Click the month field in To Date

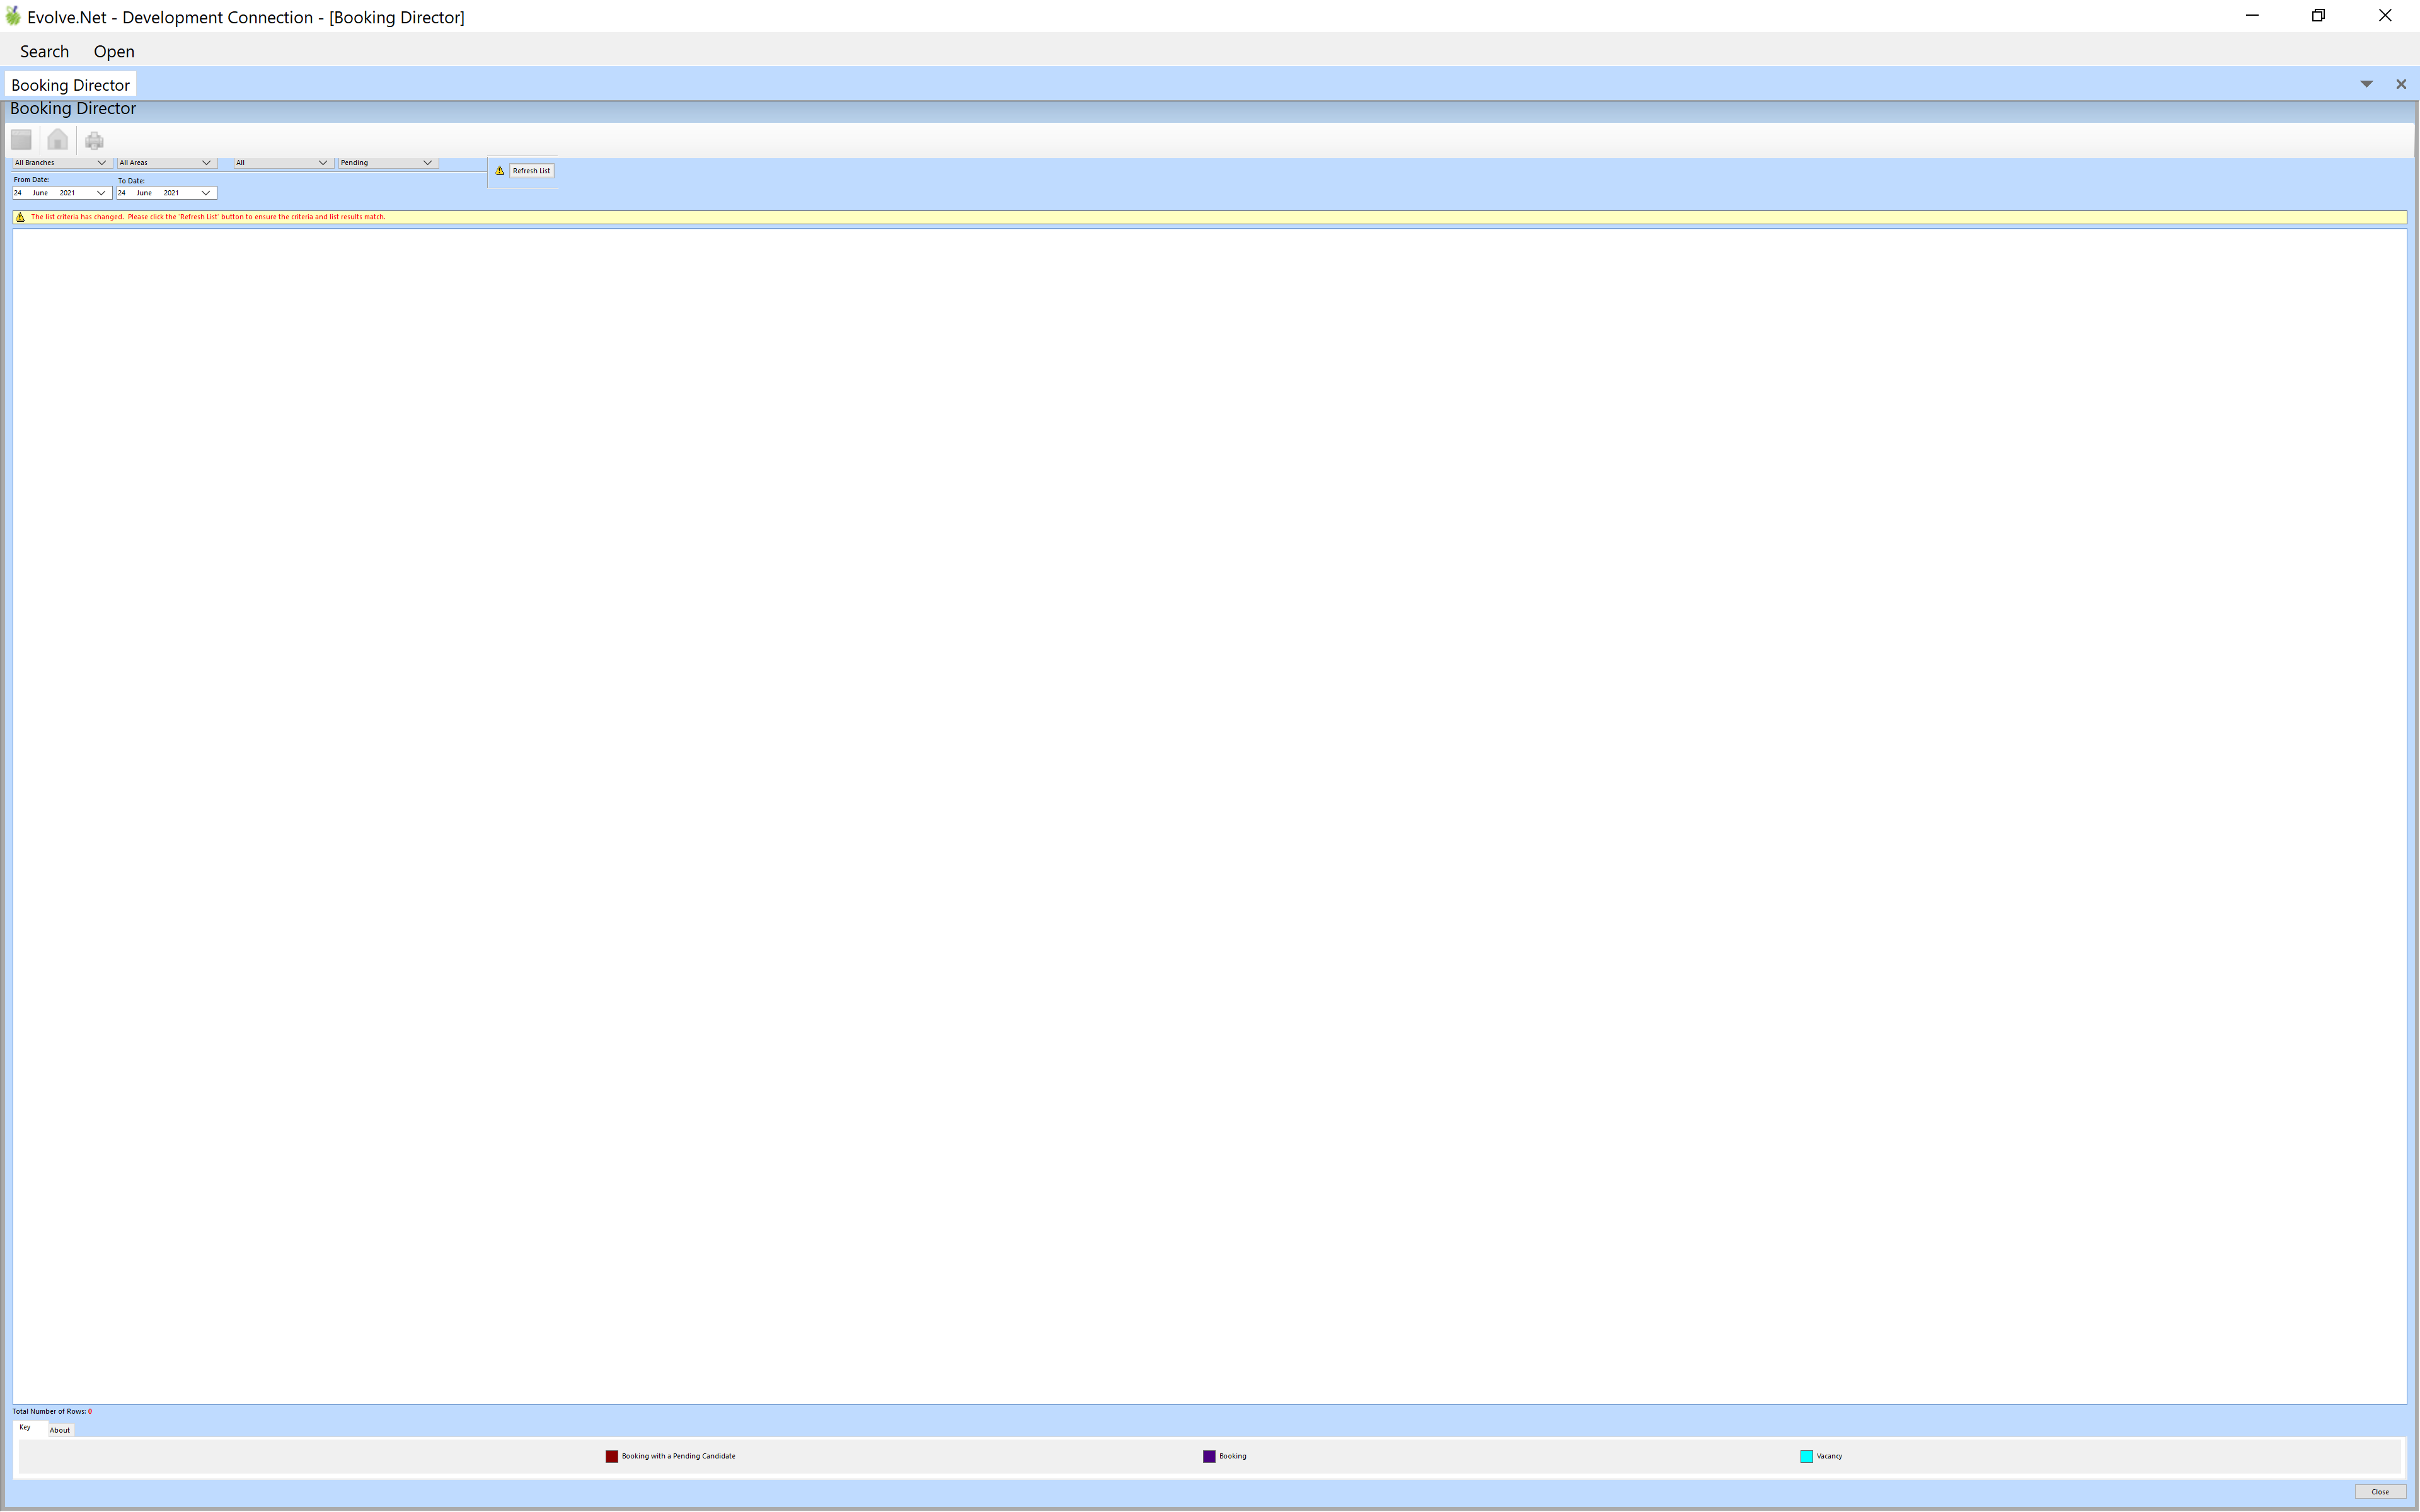pyautogui.click(x=144, y=193)
